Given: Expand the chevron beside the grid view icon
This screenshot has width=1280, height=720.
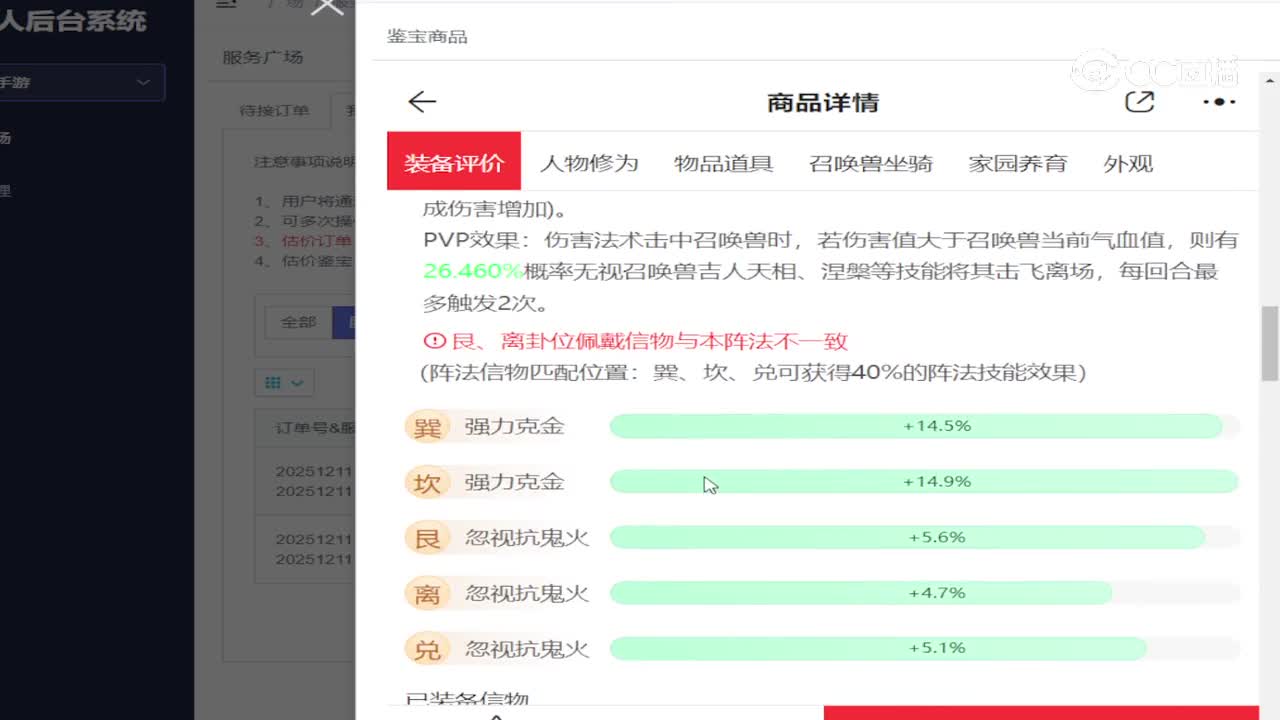Looking at the screenshot, I should pos(296,382).
